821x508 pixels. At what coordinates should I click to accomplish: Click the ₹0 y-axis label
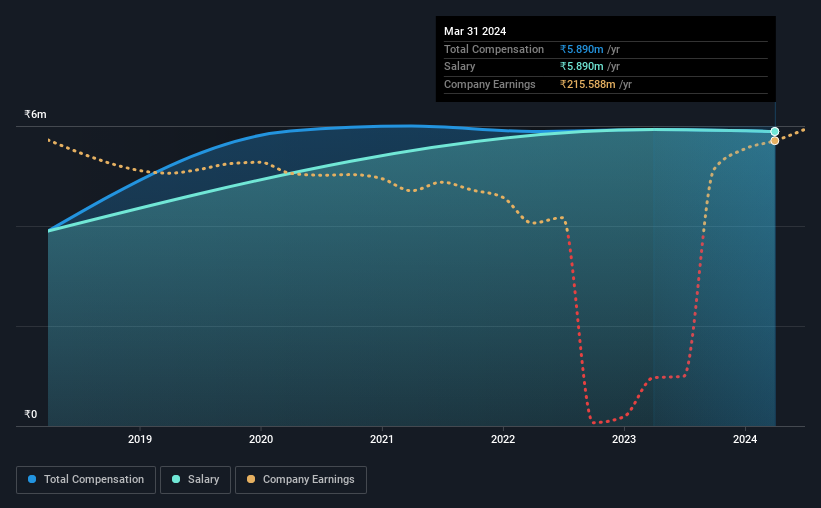30,414
